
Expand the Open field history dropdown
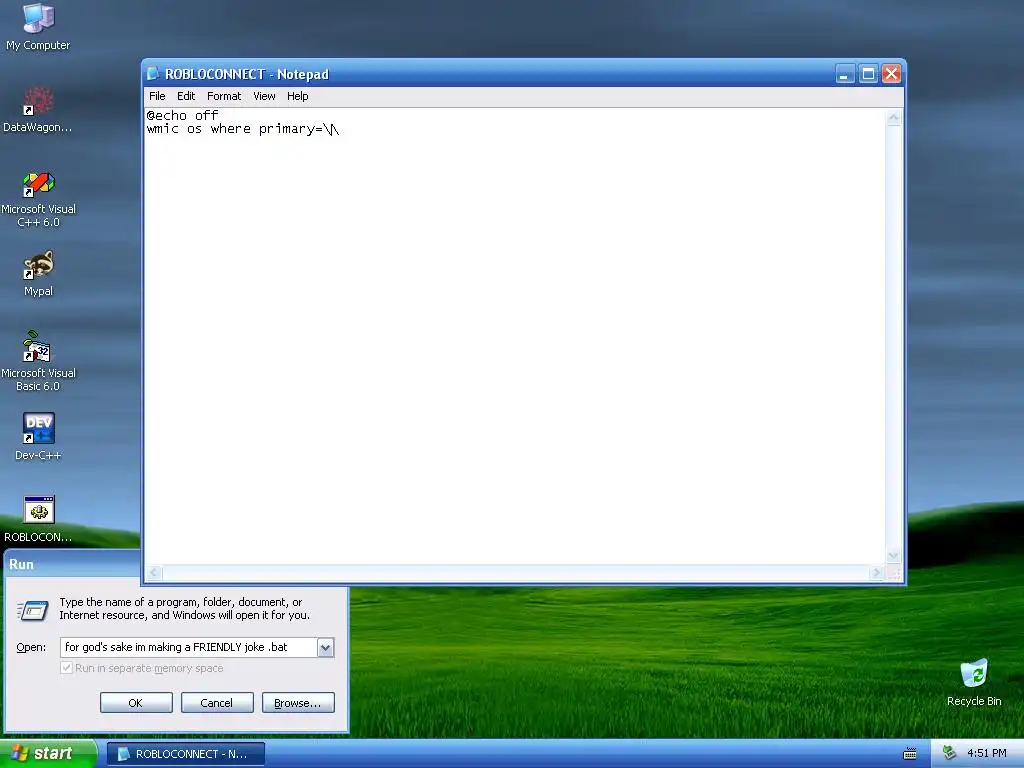[325, 647]
